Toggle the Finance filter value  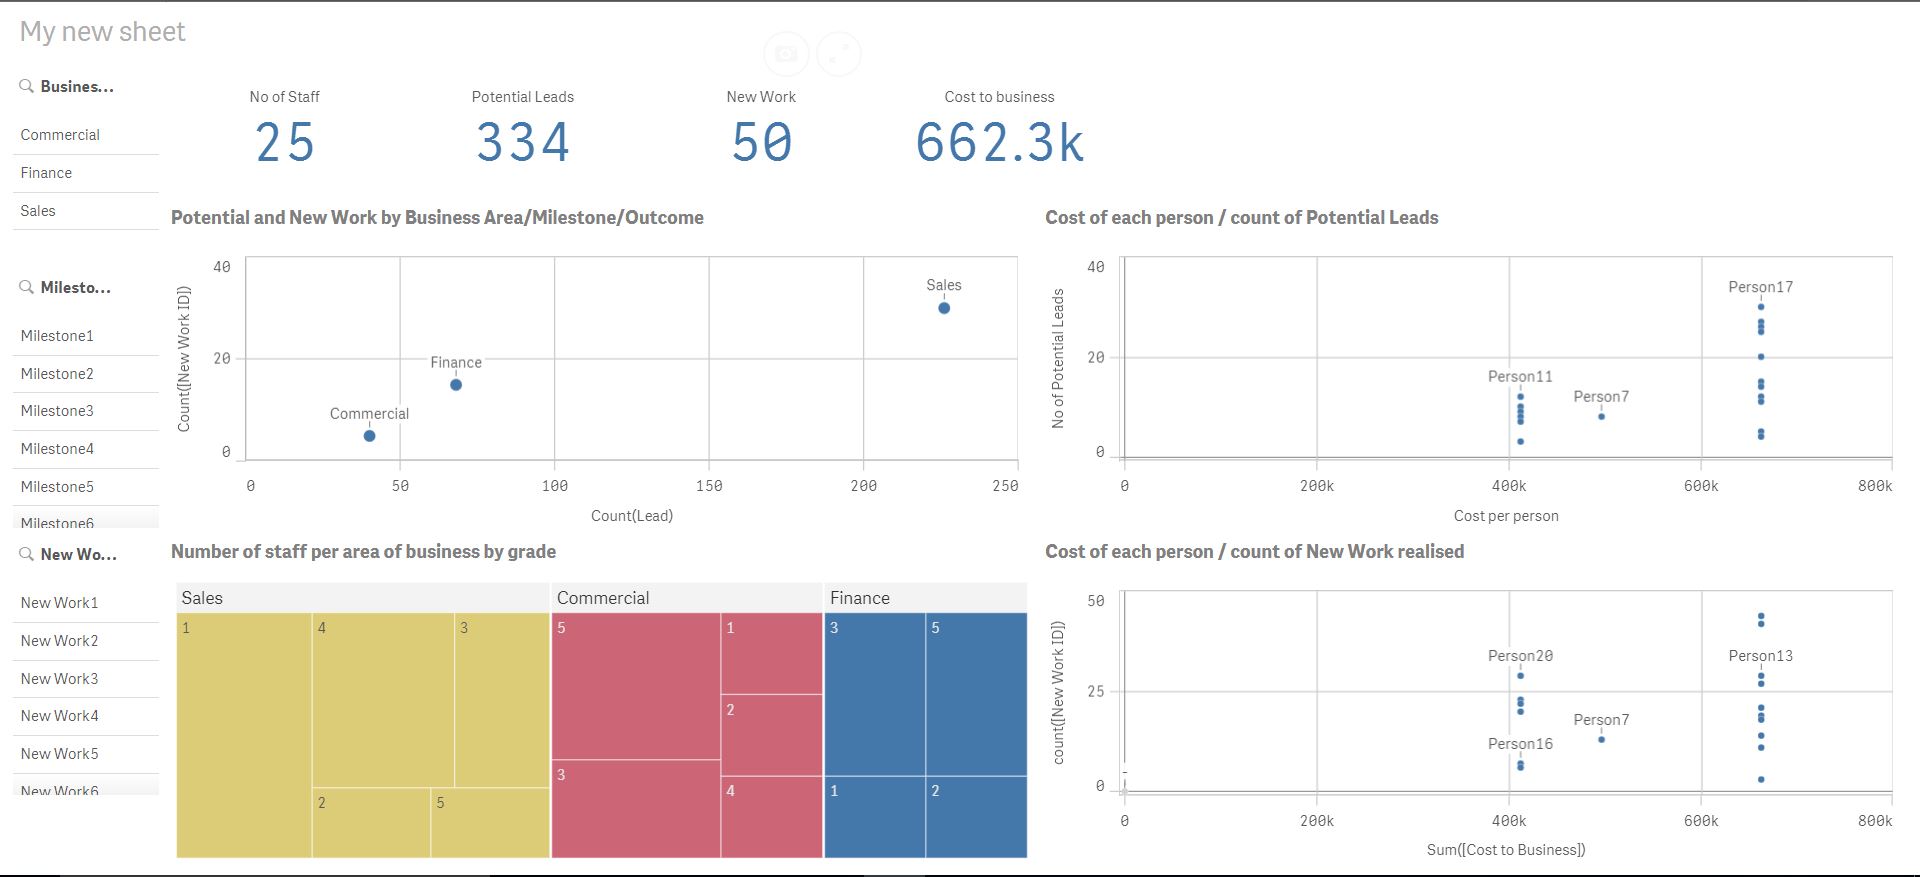47,173
